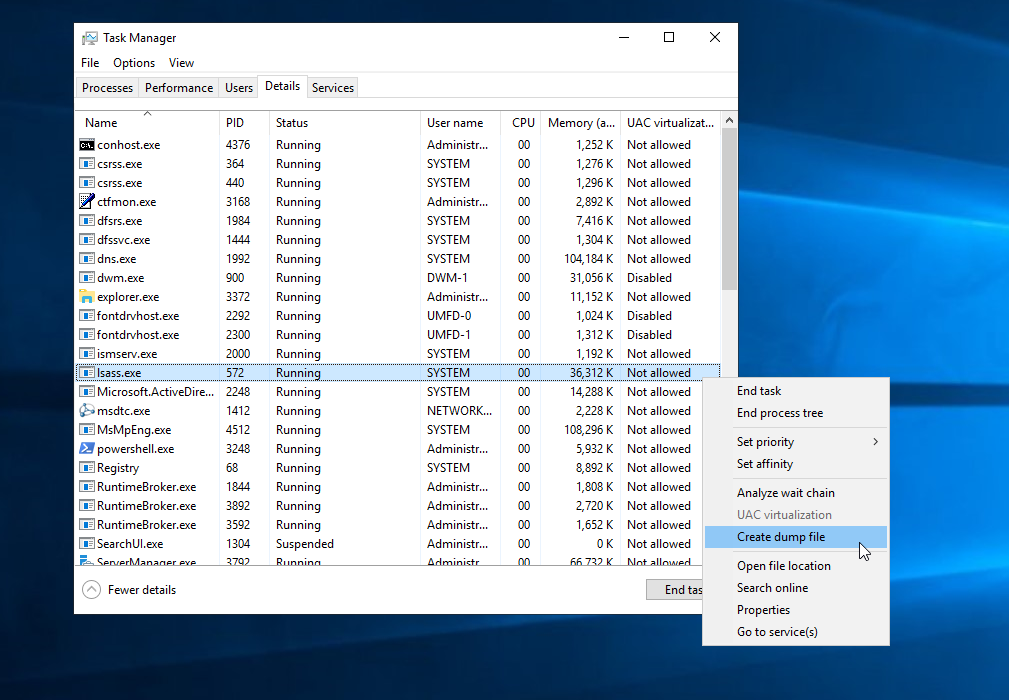The width and height of the screenshot is (1009, 700).
Task: Click the Microsoft.ActiveDire... process icon
Action: (87, 392)
